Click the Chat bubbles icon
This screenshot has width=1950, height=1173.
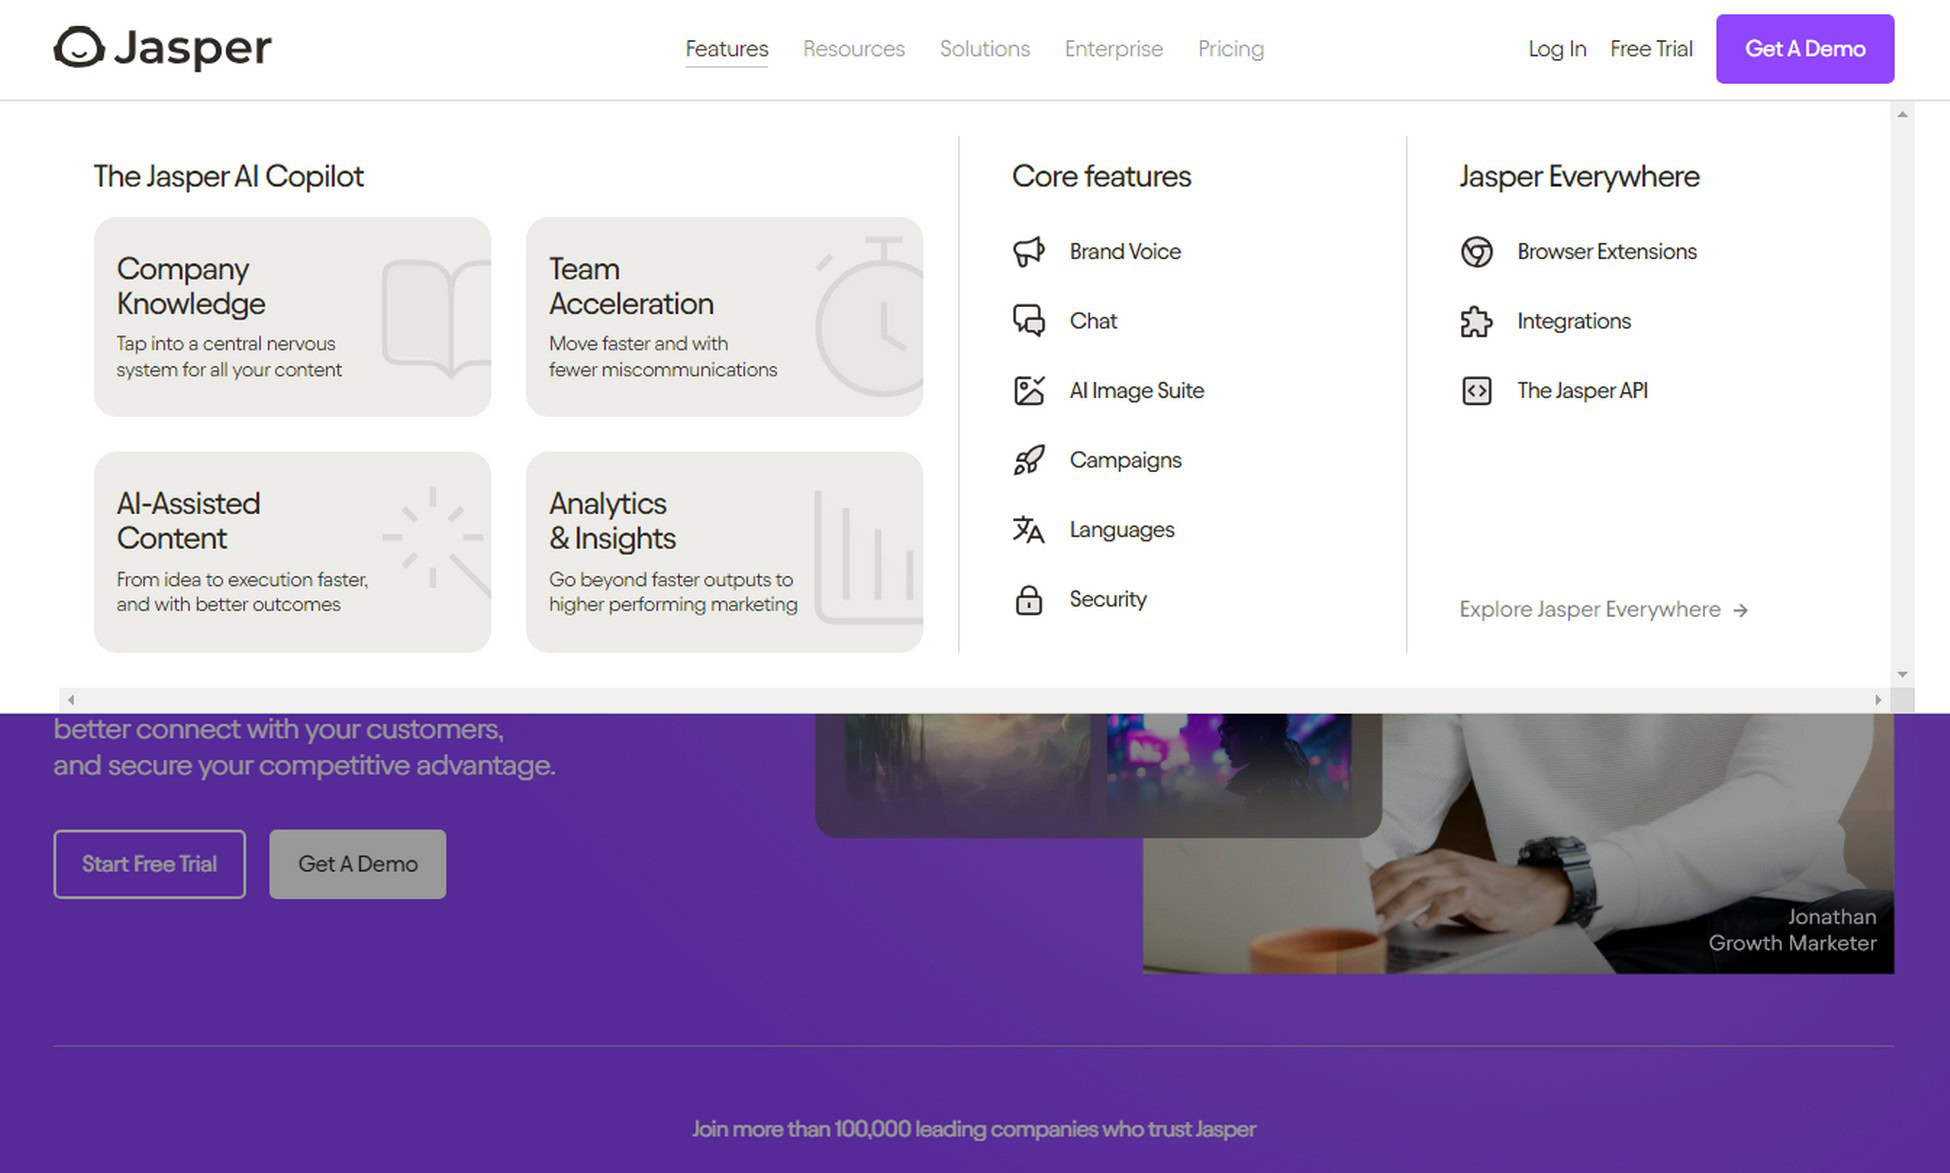click(x=1028, y=321)
